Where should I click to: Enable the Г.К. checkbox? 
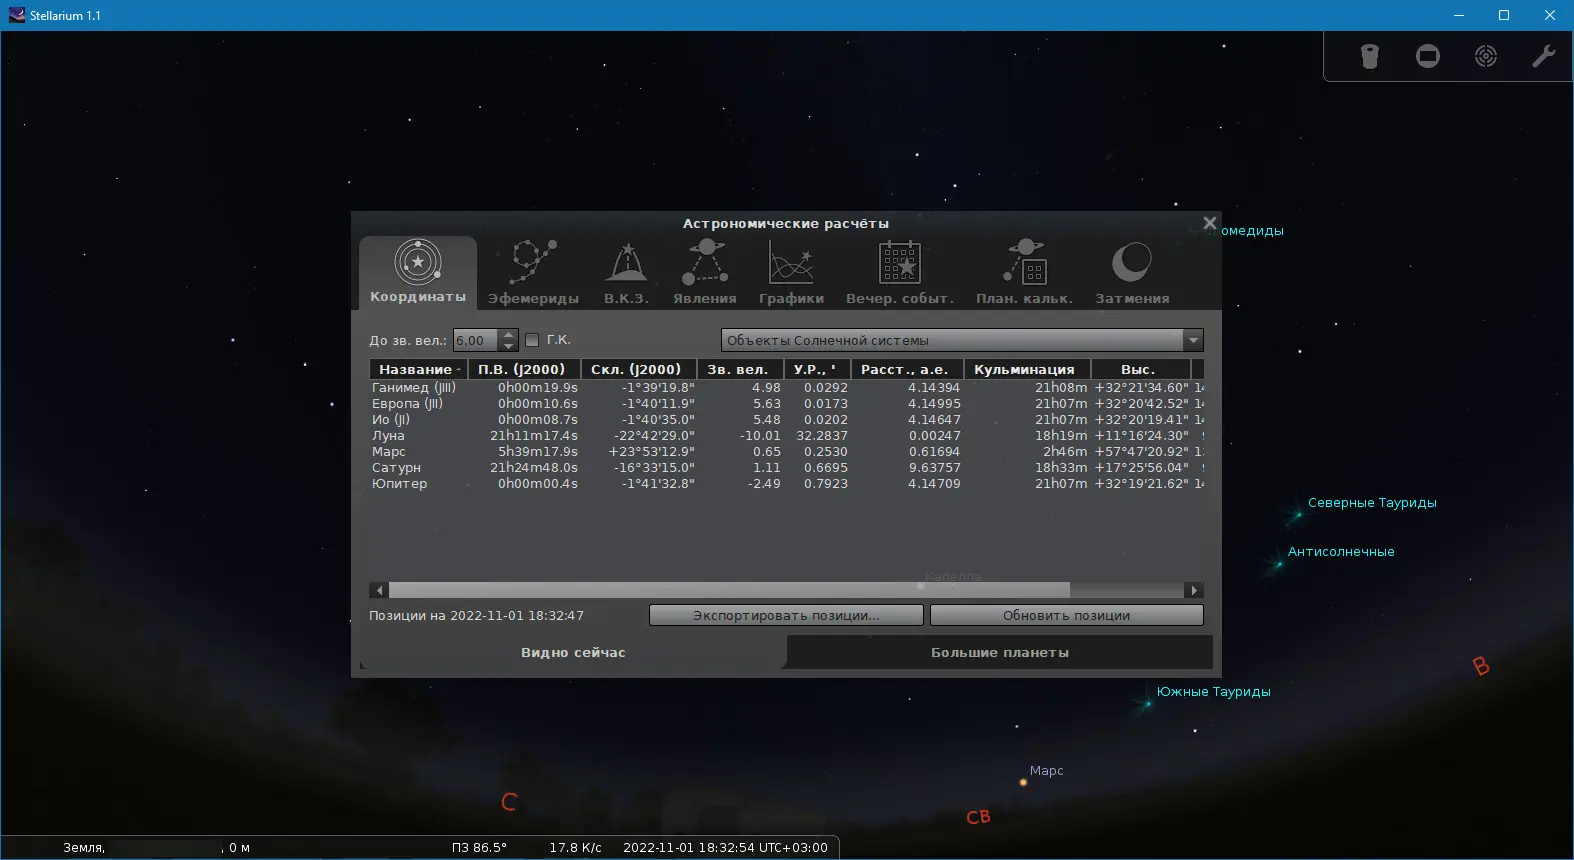coord(532,340)
